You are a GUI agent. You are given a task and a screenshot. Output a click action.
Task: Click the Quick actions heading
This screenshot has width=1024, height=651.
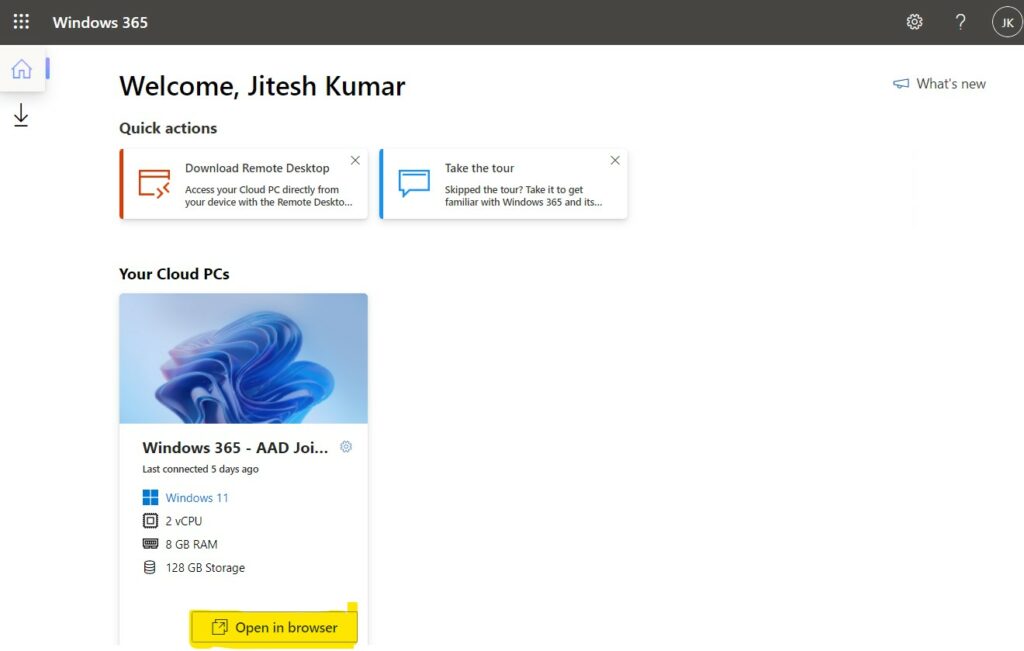pyautogui.click(x=168, y=128)
